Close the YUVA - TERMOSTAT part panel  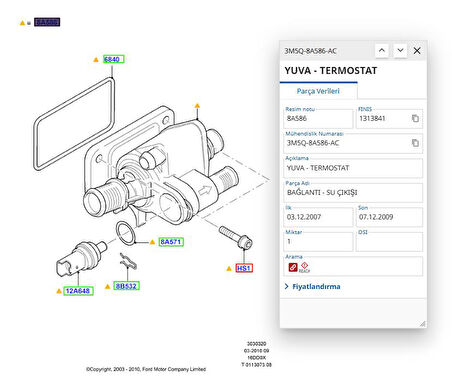click(417, 51)
